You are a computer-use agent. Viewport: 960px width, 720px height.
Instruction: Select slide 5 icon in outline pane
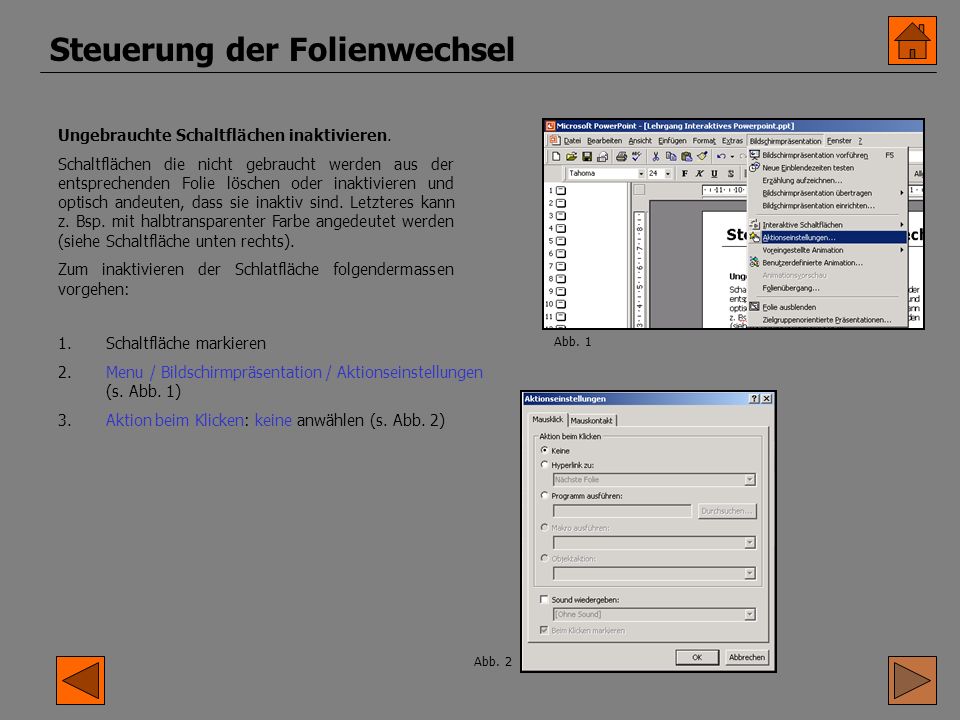tap(561, 241)
